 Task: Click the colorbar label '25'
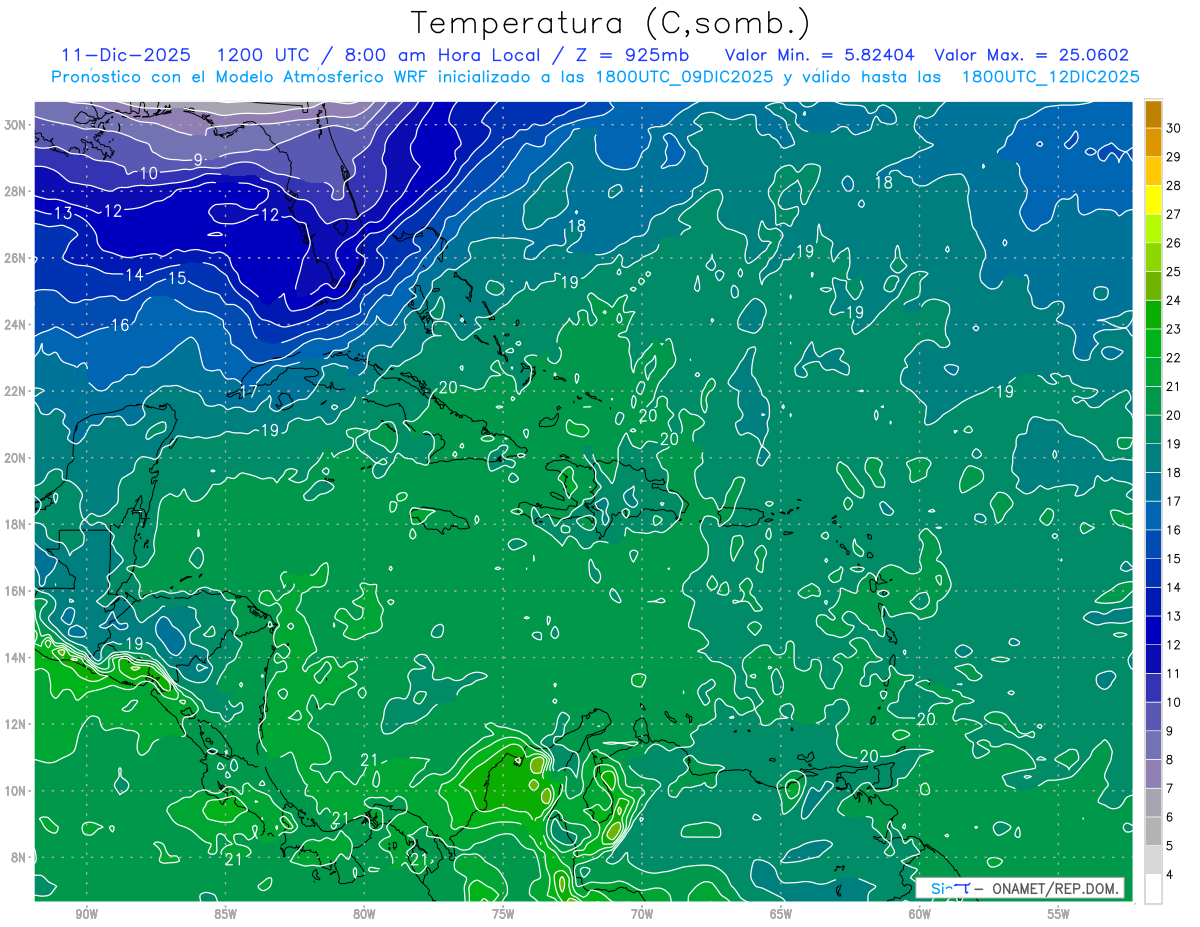[1174, 272]
